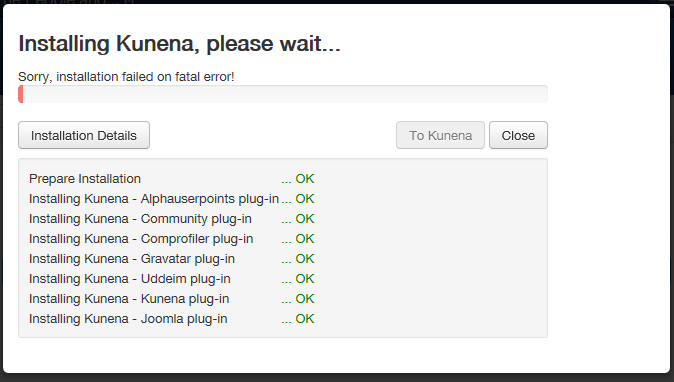Click the 'installation failed on fatal error' message
This screenshot has width=674, height=382.
click(126, 77)
